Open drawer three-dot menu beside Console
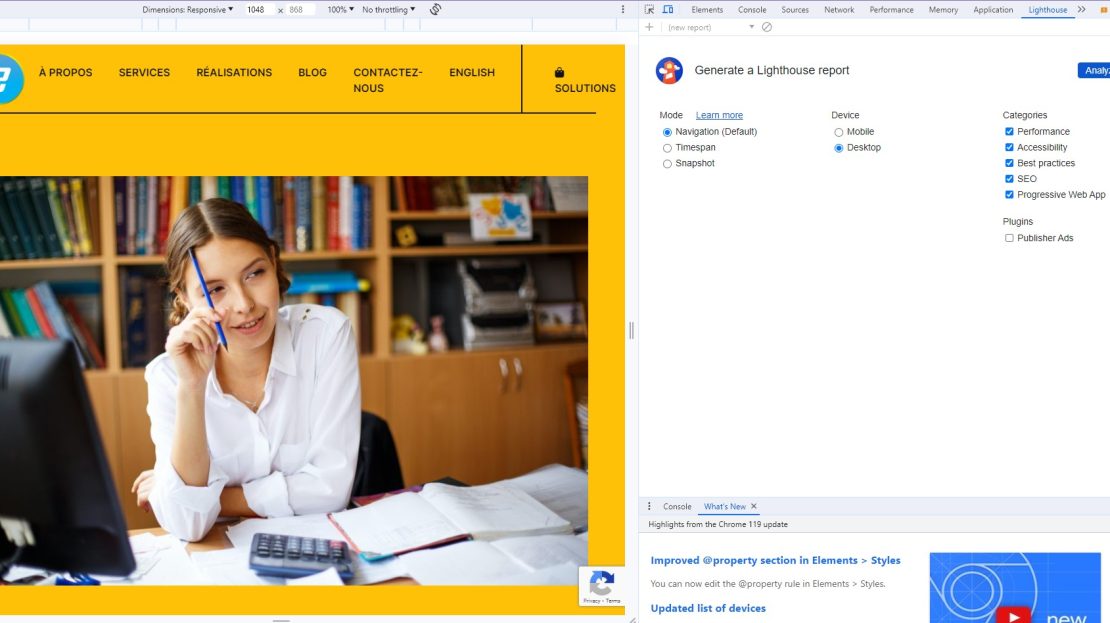The image size is (1110, 623). [649, 506]
